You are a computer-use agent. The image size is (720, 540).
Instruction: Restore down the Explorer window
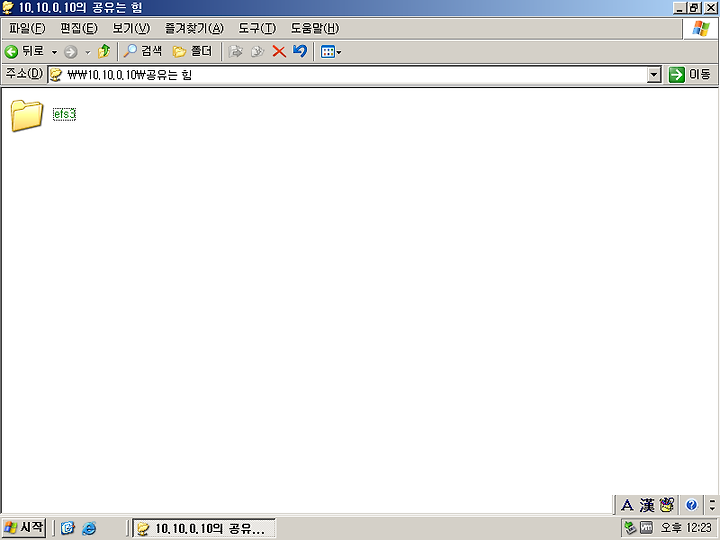click(694, 8)
